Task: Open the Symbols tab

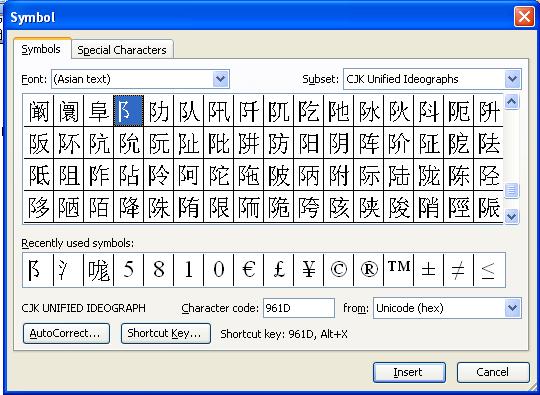Action: [41, 49]
